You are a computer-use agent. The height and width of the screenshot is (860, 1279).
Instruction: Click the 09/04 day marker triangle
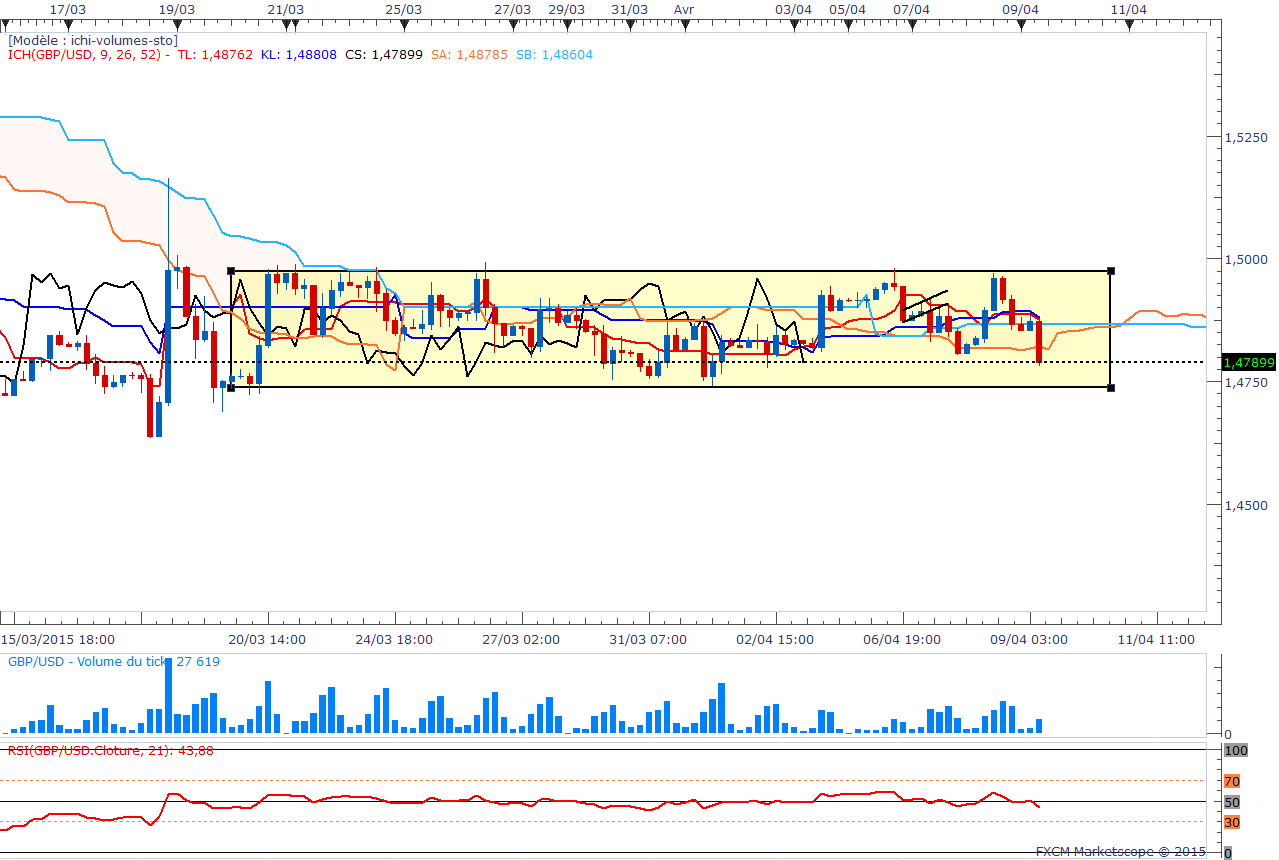[x=1020, y=23]
